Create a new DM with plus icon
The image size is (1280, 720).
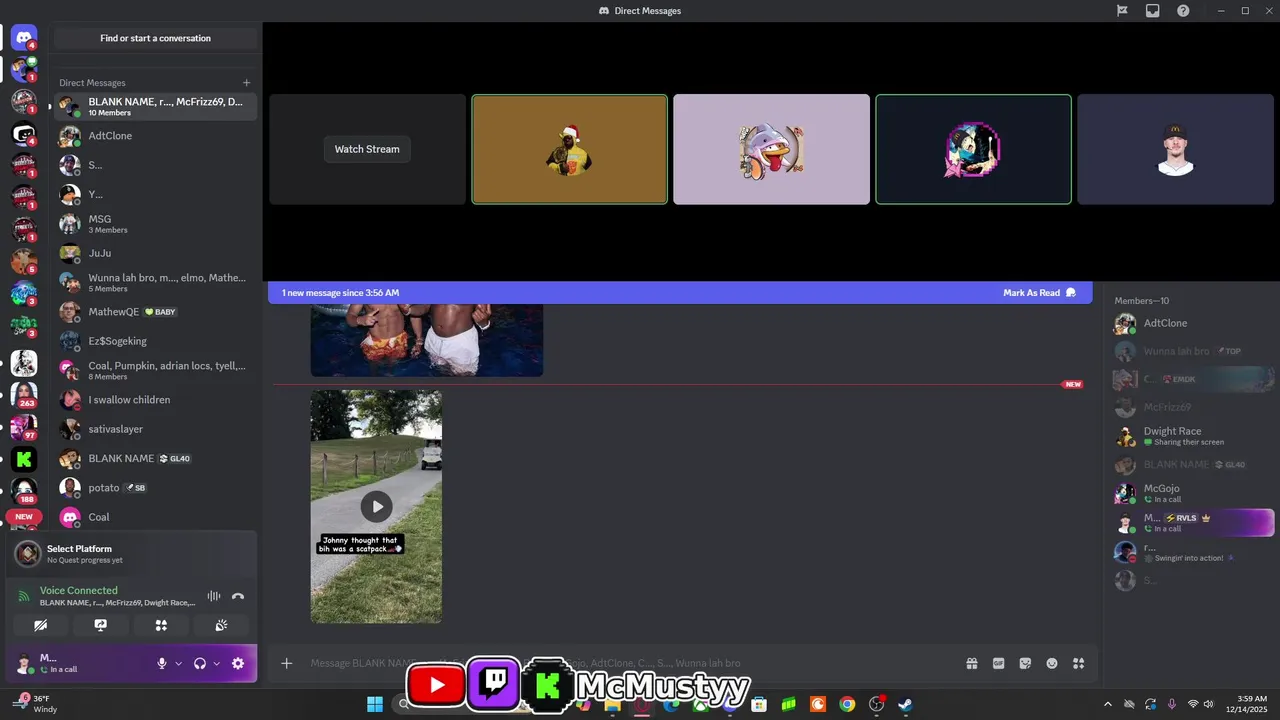click(247, 83)
